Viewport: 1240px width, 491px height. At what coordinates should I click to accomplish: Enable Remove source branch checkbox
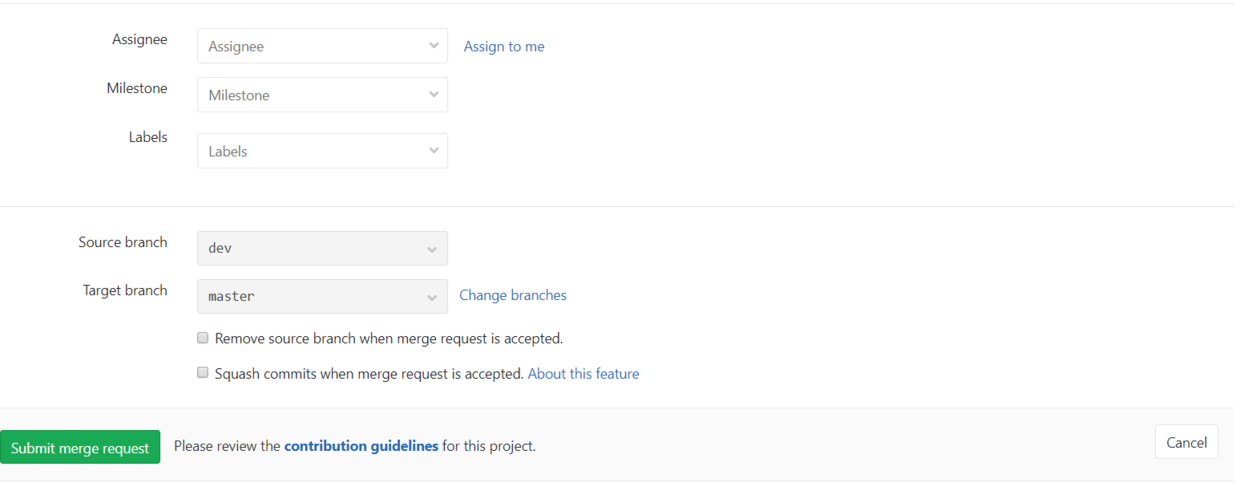tap(203, 338)
